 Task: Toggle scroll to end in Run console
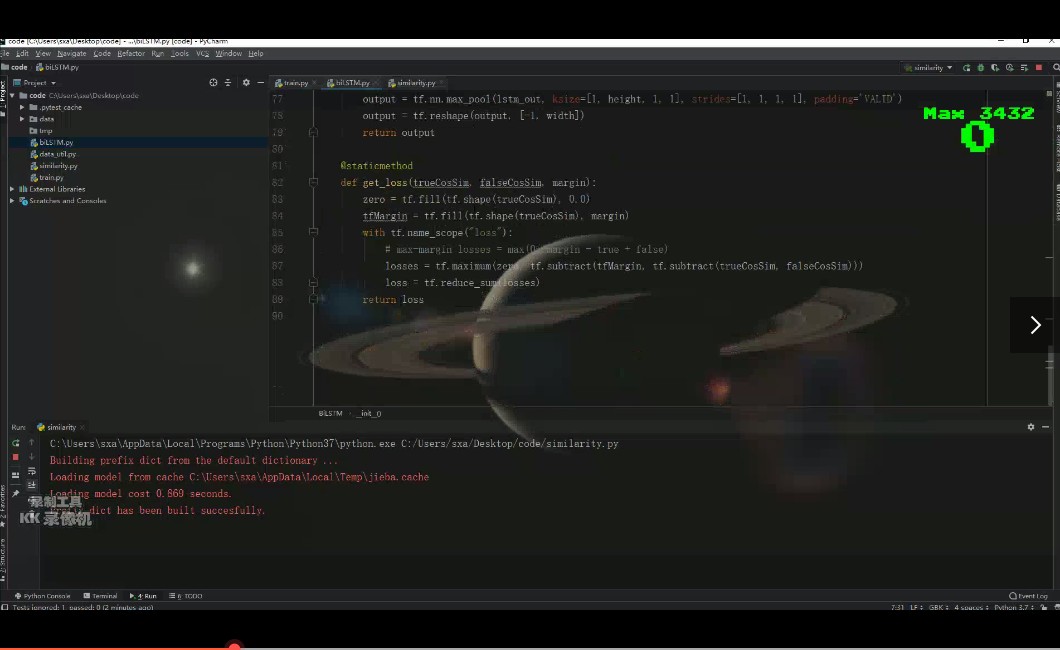point(31,485)
